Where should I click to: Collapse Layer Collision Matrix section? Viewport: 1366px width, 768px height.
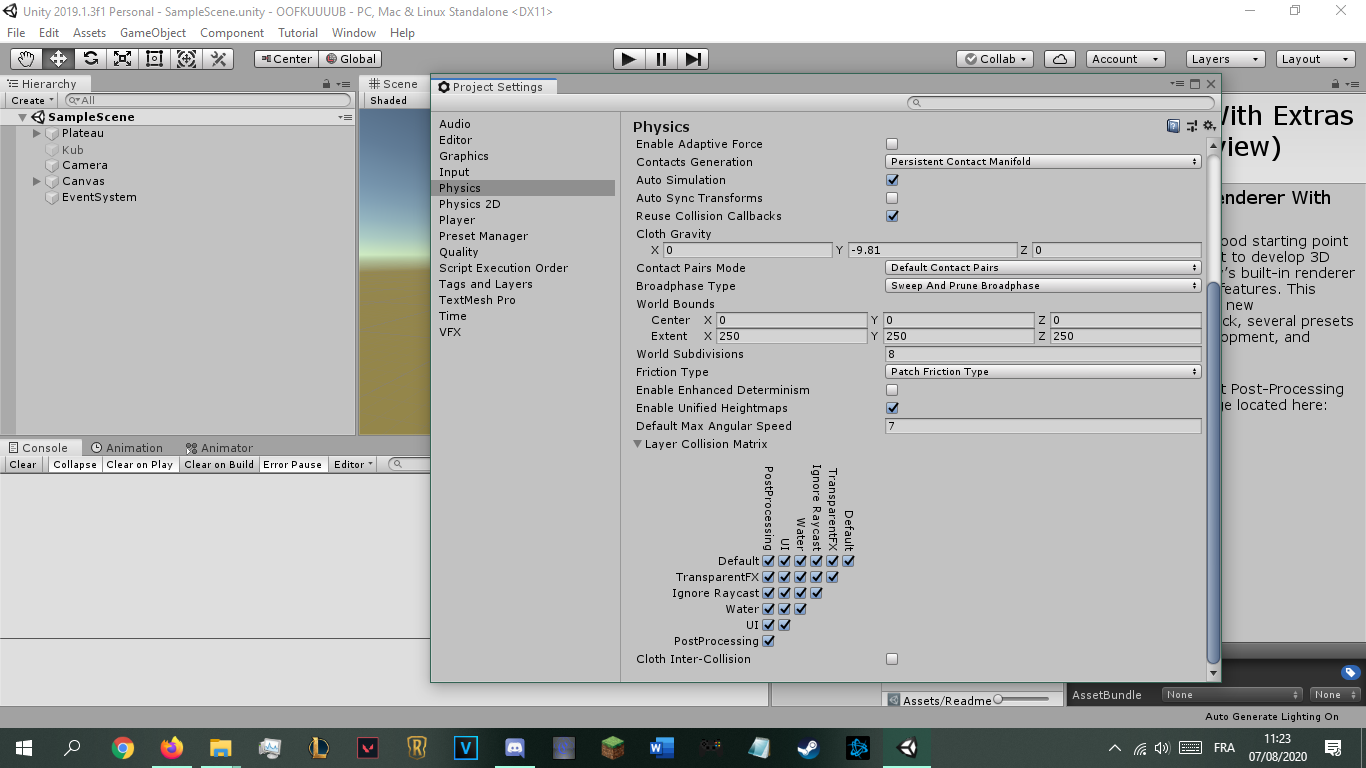click(638, 444)
